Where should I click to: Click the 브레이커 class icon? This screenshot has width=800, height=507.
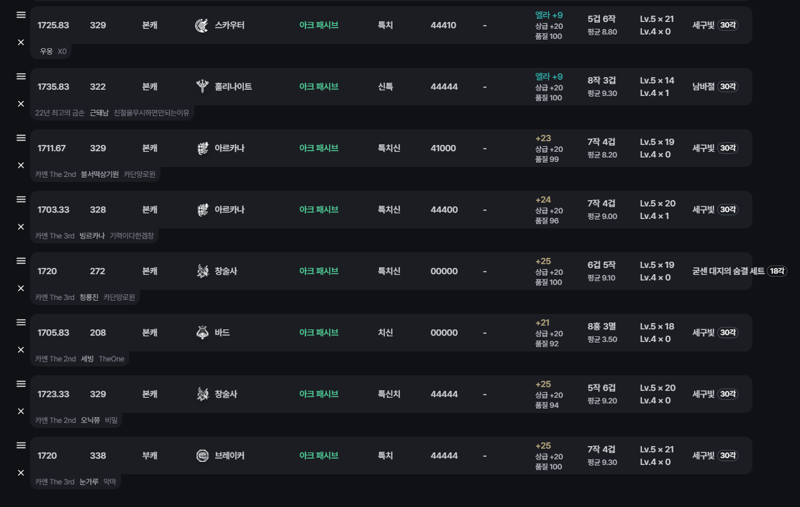click(202, 455)
